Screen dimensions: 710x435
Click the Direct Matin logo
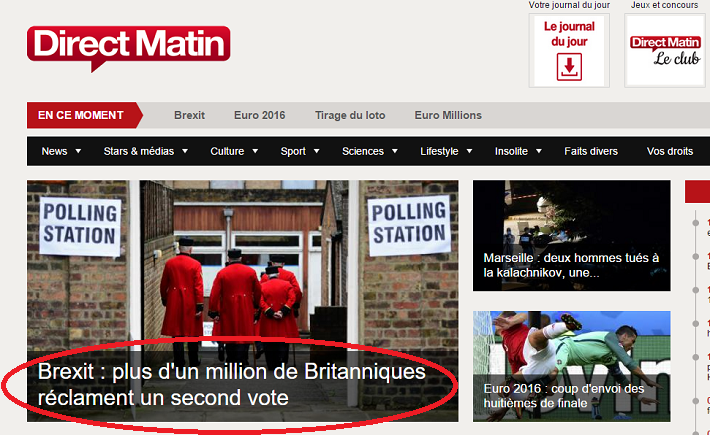click(129, 48)
